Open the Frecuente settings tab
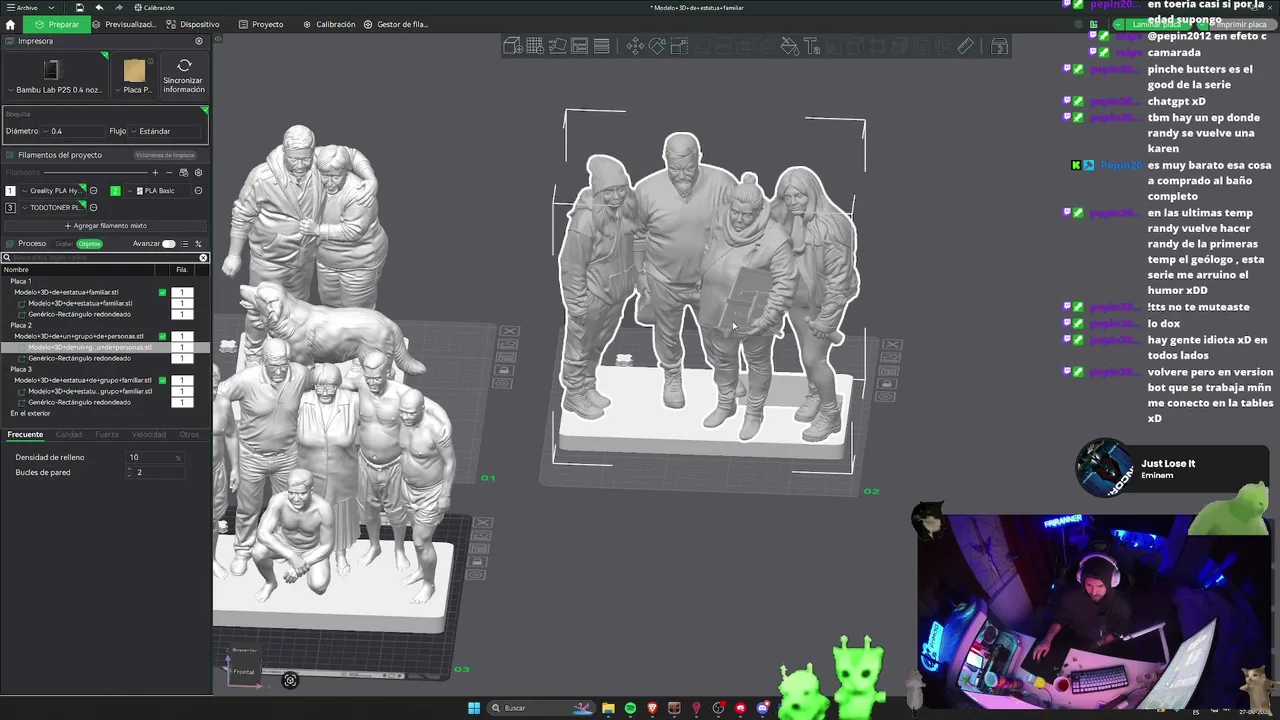The width and height of the screenshot is (1280, 720). 25,435
